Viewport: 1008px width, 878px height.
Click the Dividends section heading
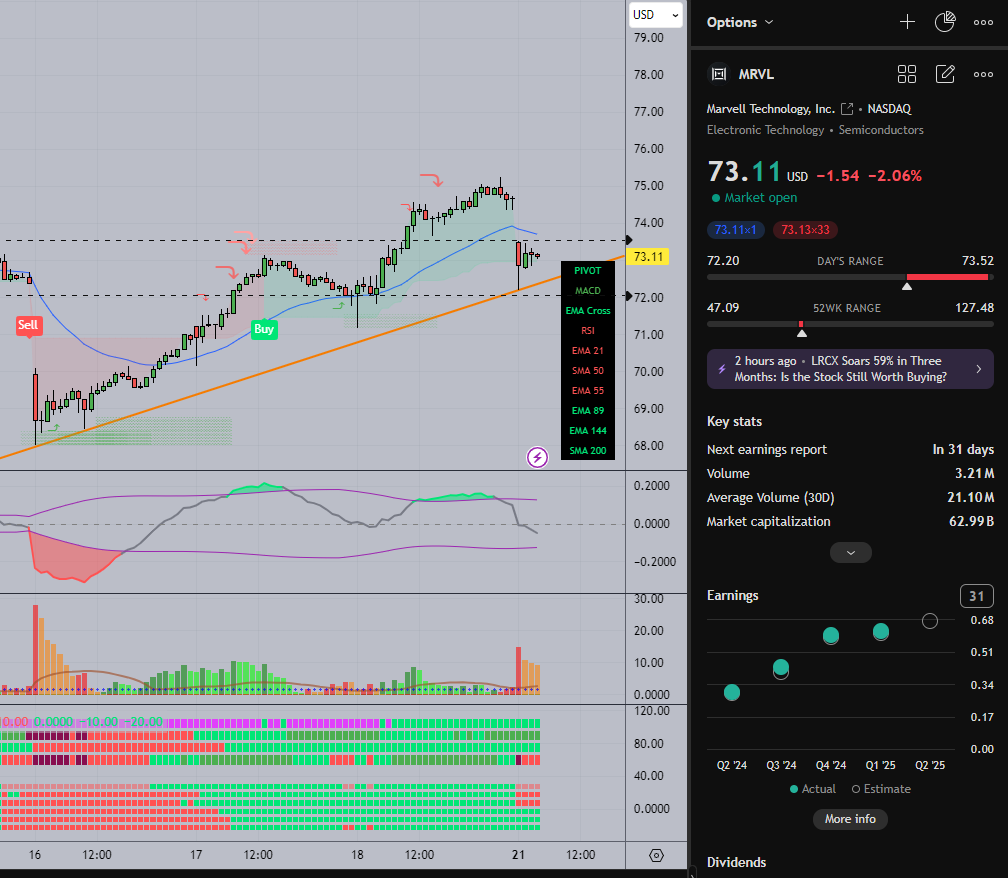[736, 862]
